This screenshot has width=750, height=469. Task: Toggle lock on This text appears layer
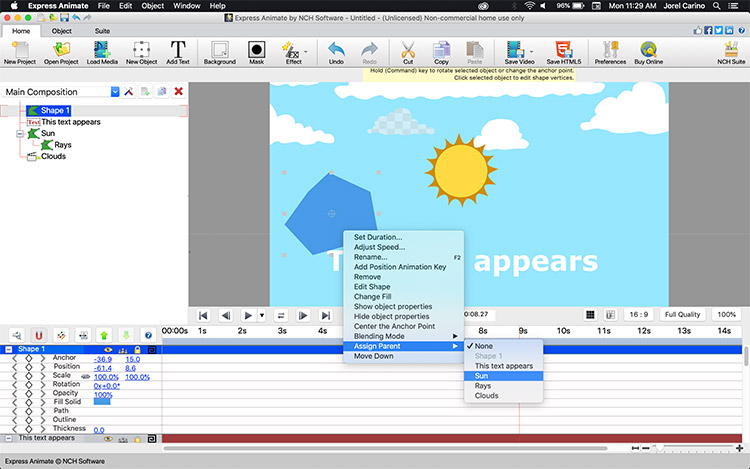point(137,438)
